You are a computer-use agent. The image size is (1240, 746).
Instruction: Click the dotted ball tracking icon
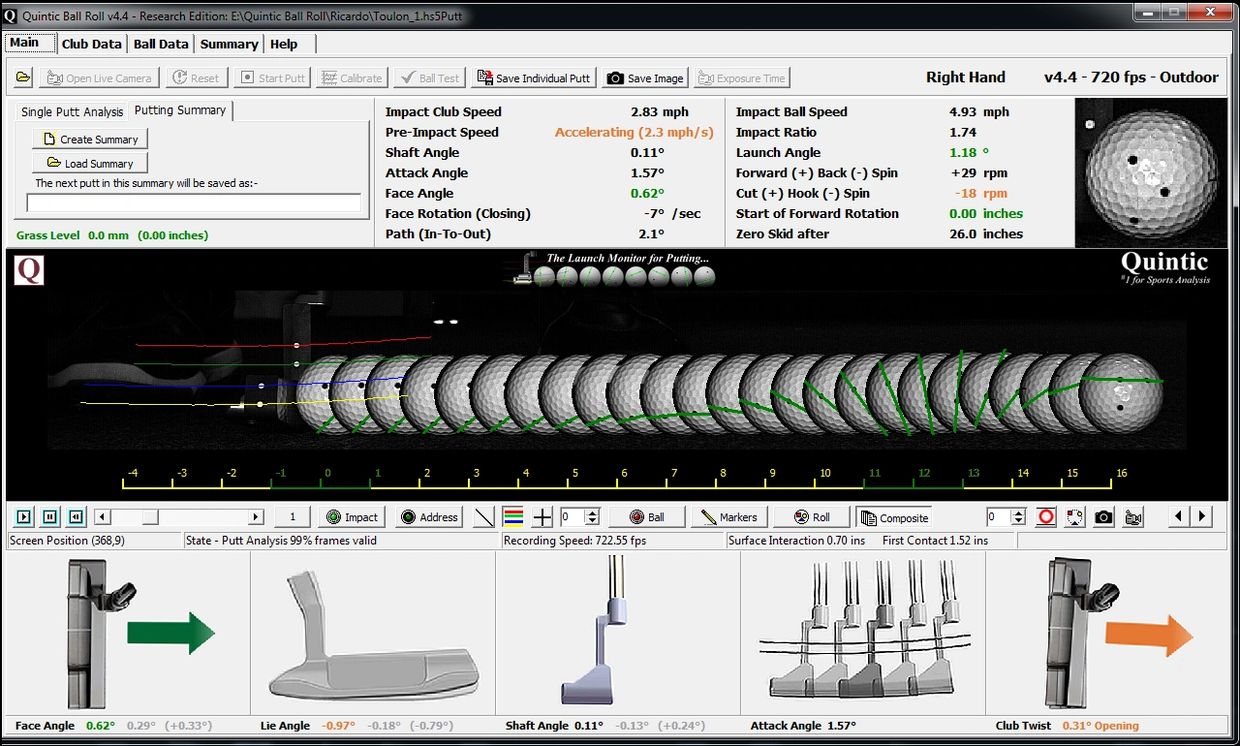1075,517
